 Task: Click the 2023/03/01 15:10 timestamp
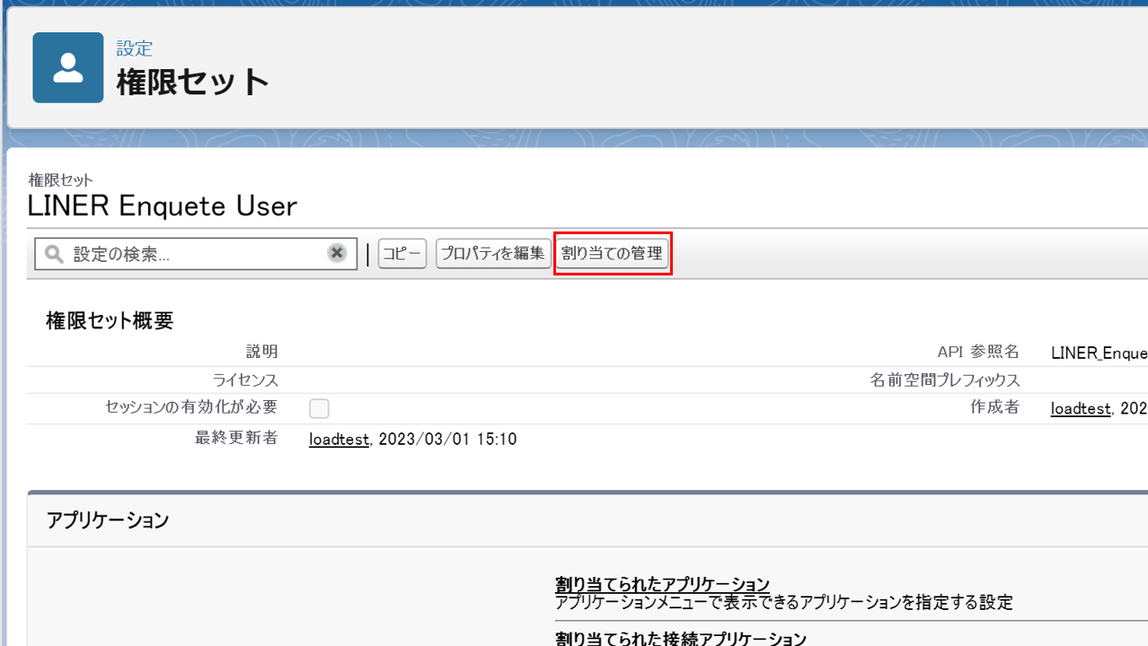click(x=447, y=439)
